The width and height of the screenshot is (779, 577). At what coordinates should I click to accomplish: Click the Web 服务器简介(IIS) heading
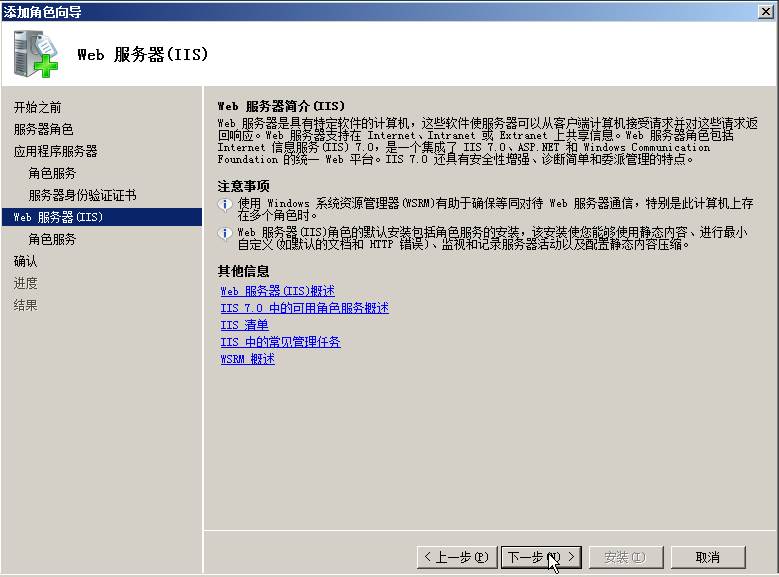coord(281,106)
